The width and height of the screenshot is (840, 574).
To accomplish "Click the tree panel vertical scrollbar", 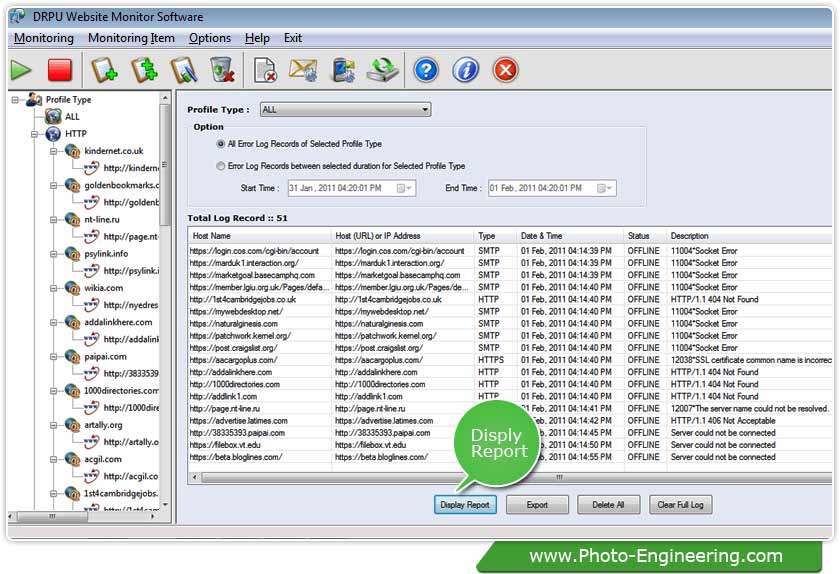I will [x=165, y=302].
